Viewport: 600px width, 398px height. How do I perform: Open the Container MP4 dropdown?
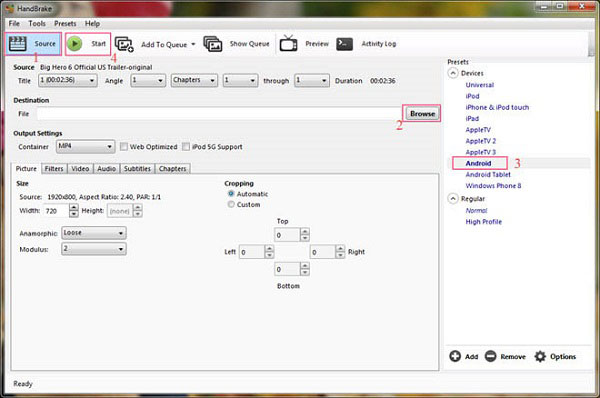click(x=85, y=146)
